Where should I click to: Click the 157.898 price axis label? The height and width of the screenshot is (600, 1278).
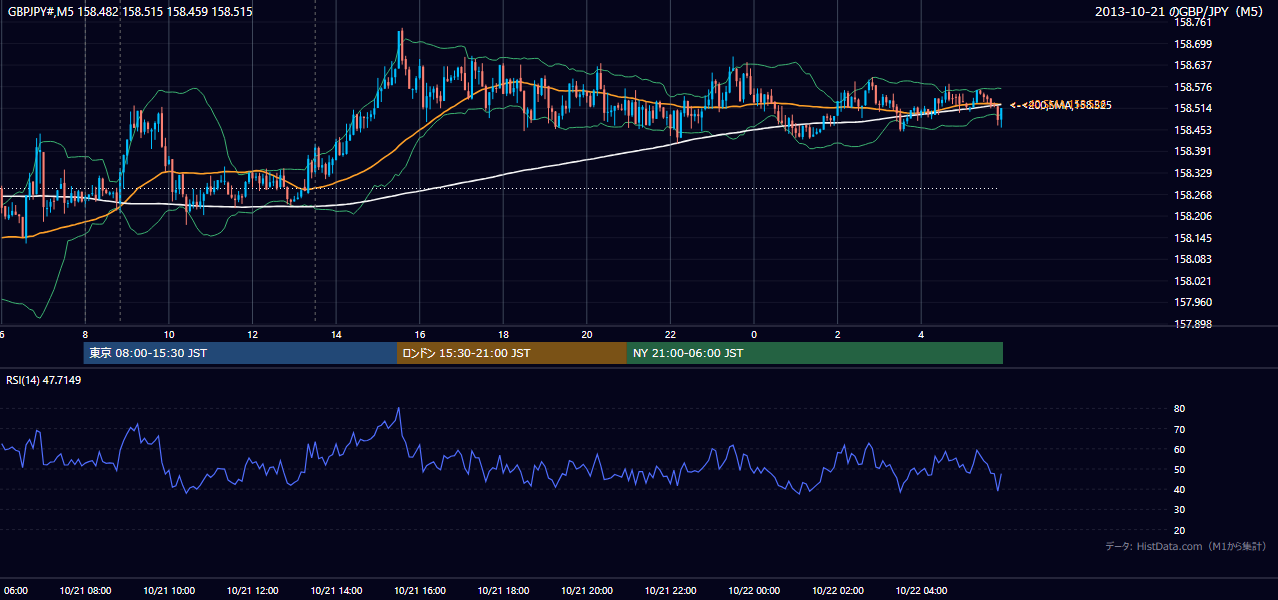click(1193, 324)
